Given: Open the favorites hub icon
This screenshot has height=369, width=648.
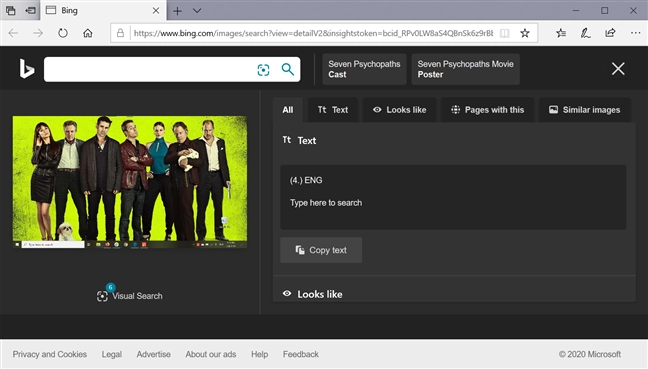Looking at the screenshot, I should coord(561,33).
